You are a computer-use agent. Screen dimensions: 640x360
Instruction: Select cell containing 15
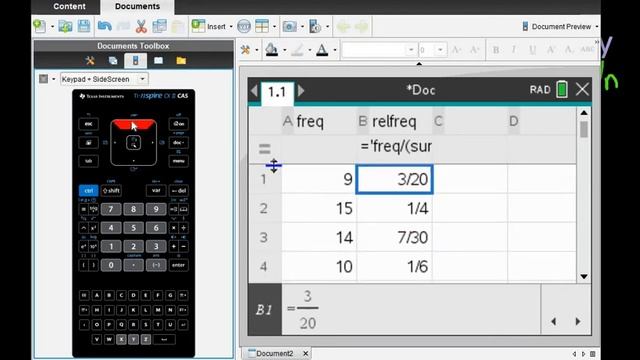(319, 209)
